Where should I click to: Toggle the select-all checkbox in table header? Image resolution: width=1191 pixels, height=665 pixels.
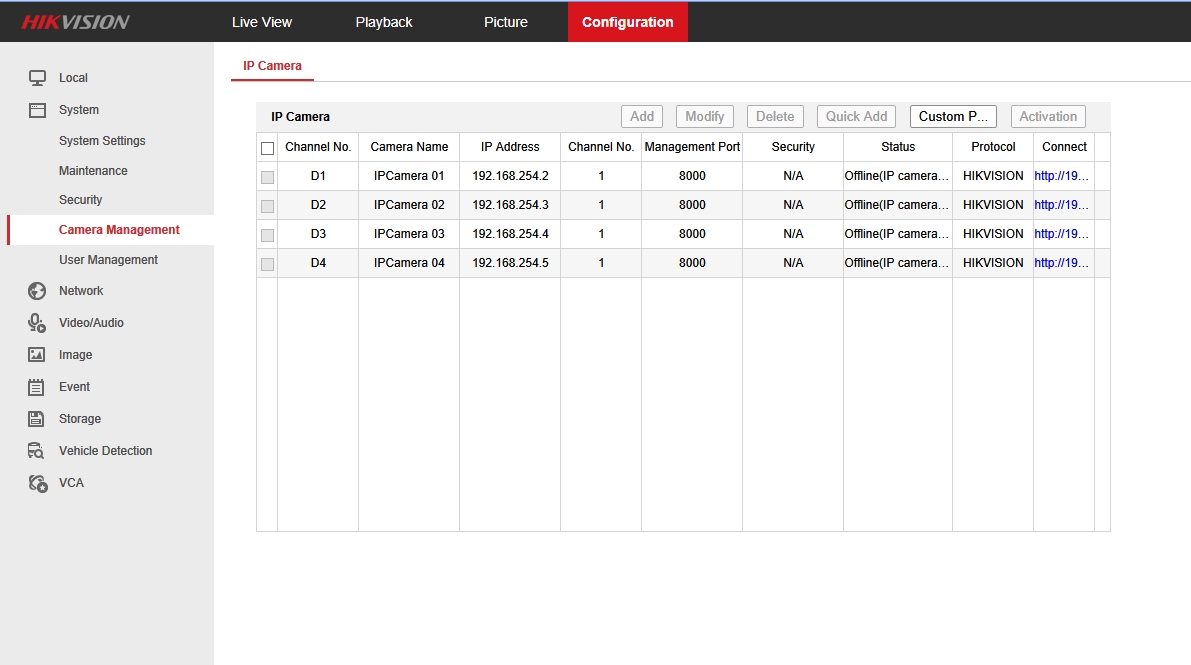click(x=267, y=148)
